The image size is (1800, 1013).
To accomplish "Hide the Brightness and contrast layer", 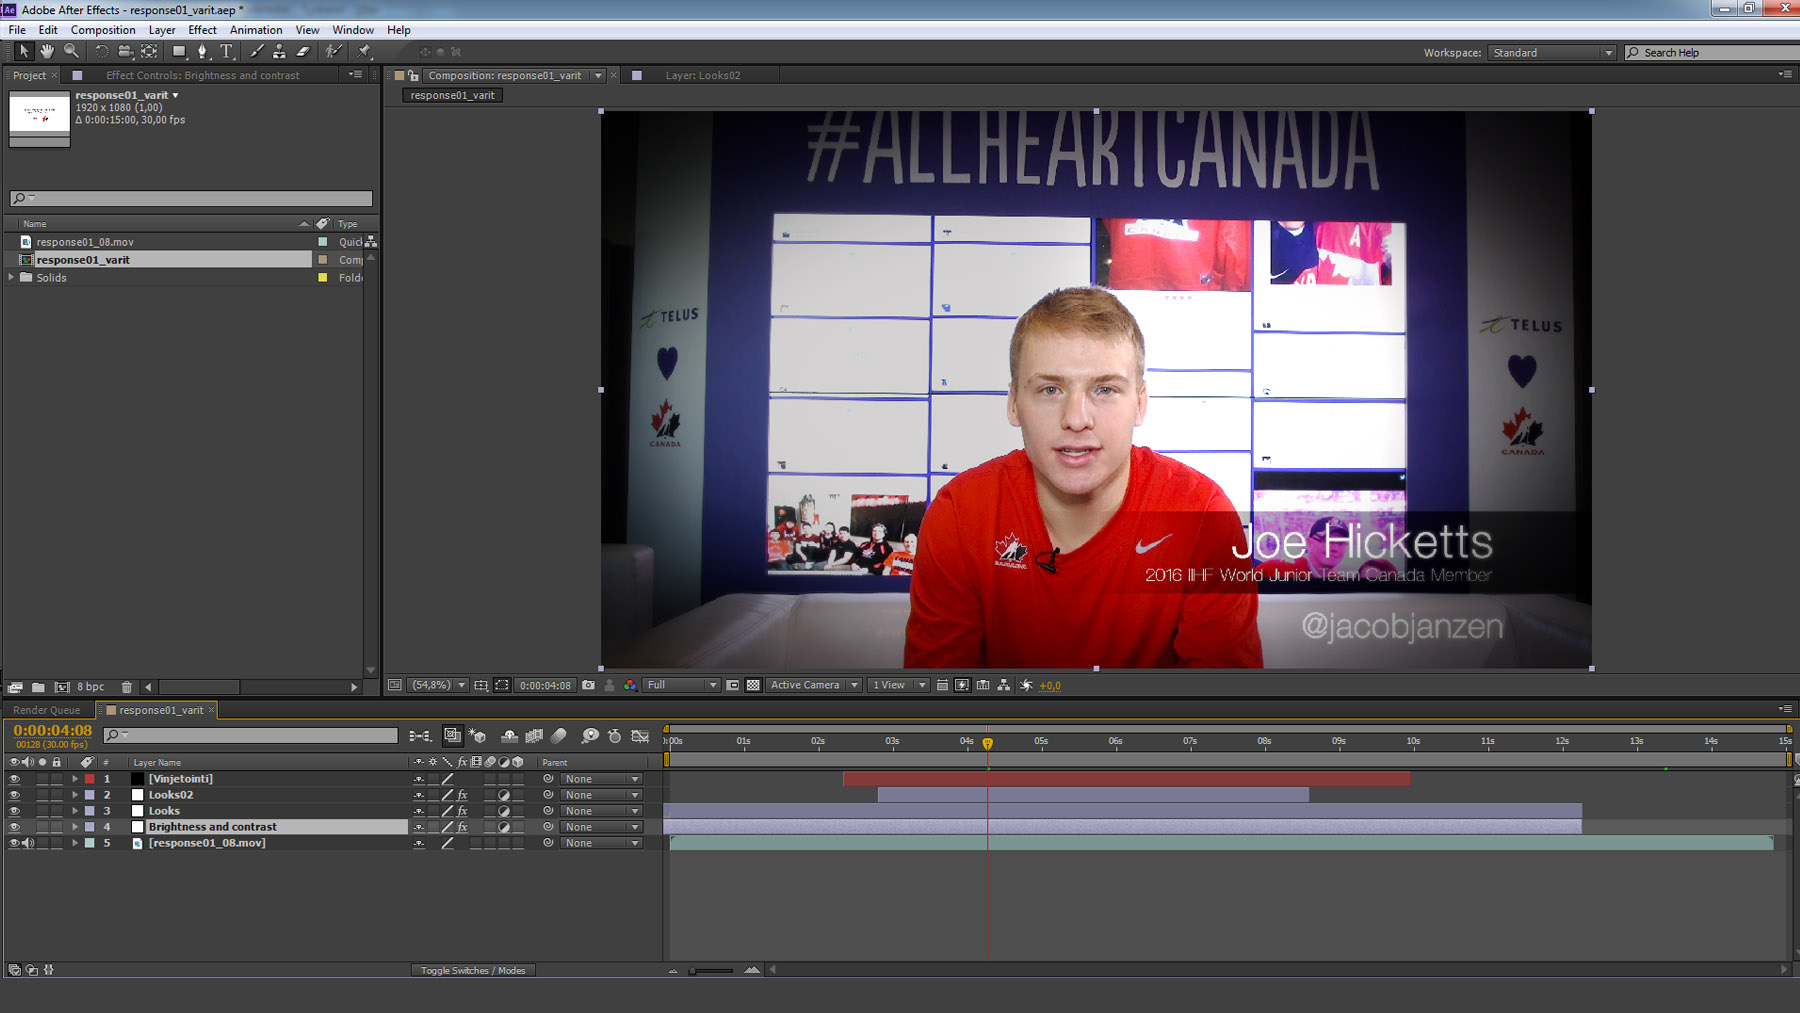I will 14,827.
